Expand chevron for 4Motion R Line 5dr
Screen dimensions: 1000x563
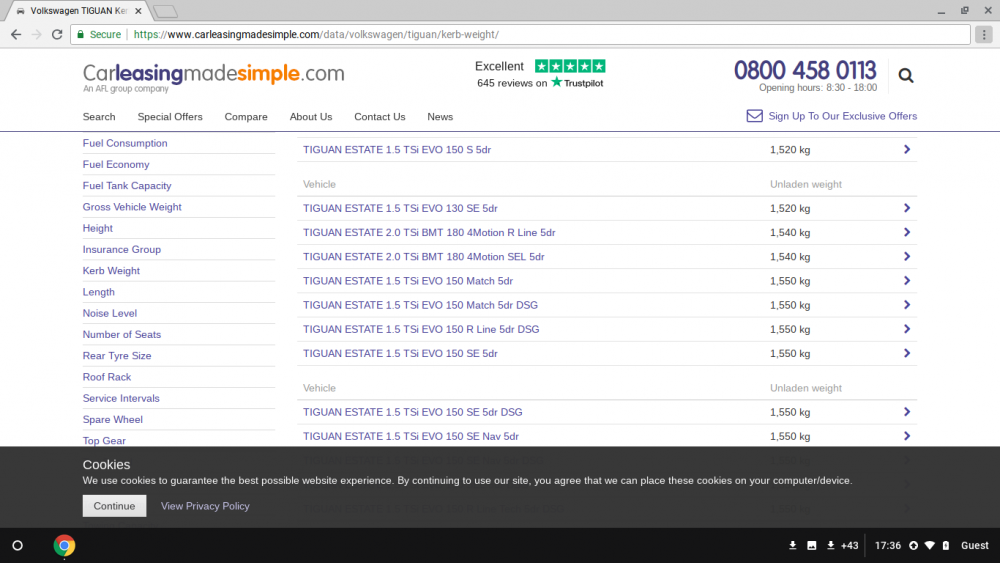(906, 232)
